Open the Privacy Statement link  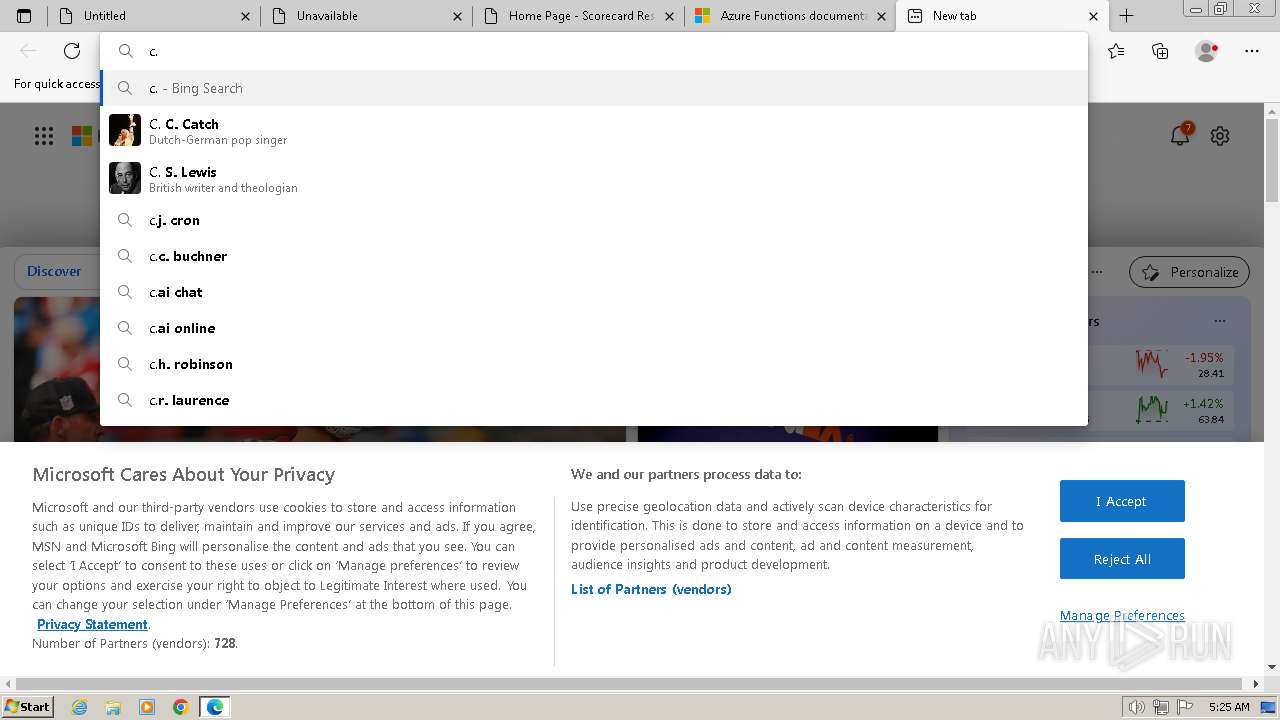[92, 624]
